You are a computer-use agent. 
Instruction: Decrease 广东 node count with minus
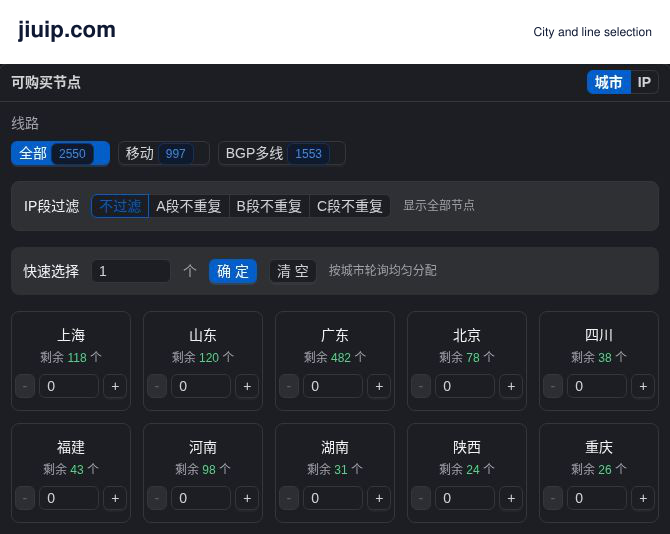289,386
